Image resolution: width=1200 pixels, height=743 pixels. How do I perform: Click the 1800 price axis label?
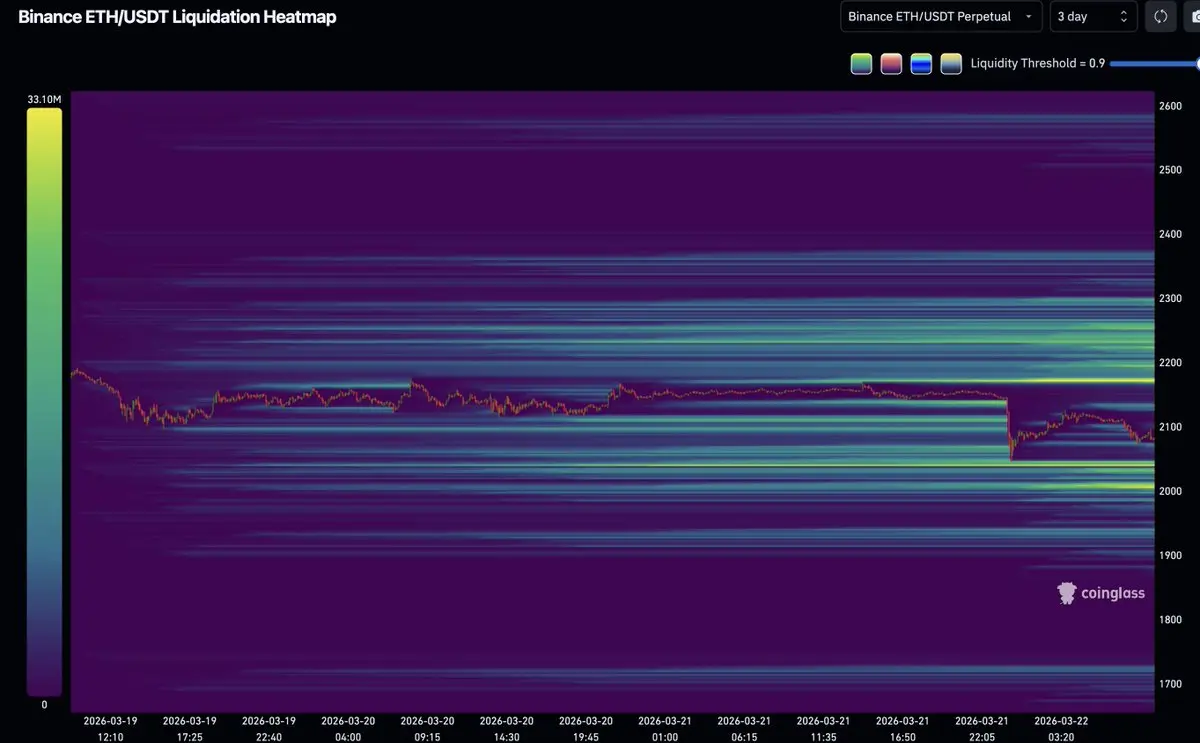(1170, 620)
